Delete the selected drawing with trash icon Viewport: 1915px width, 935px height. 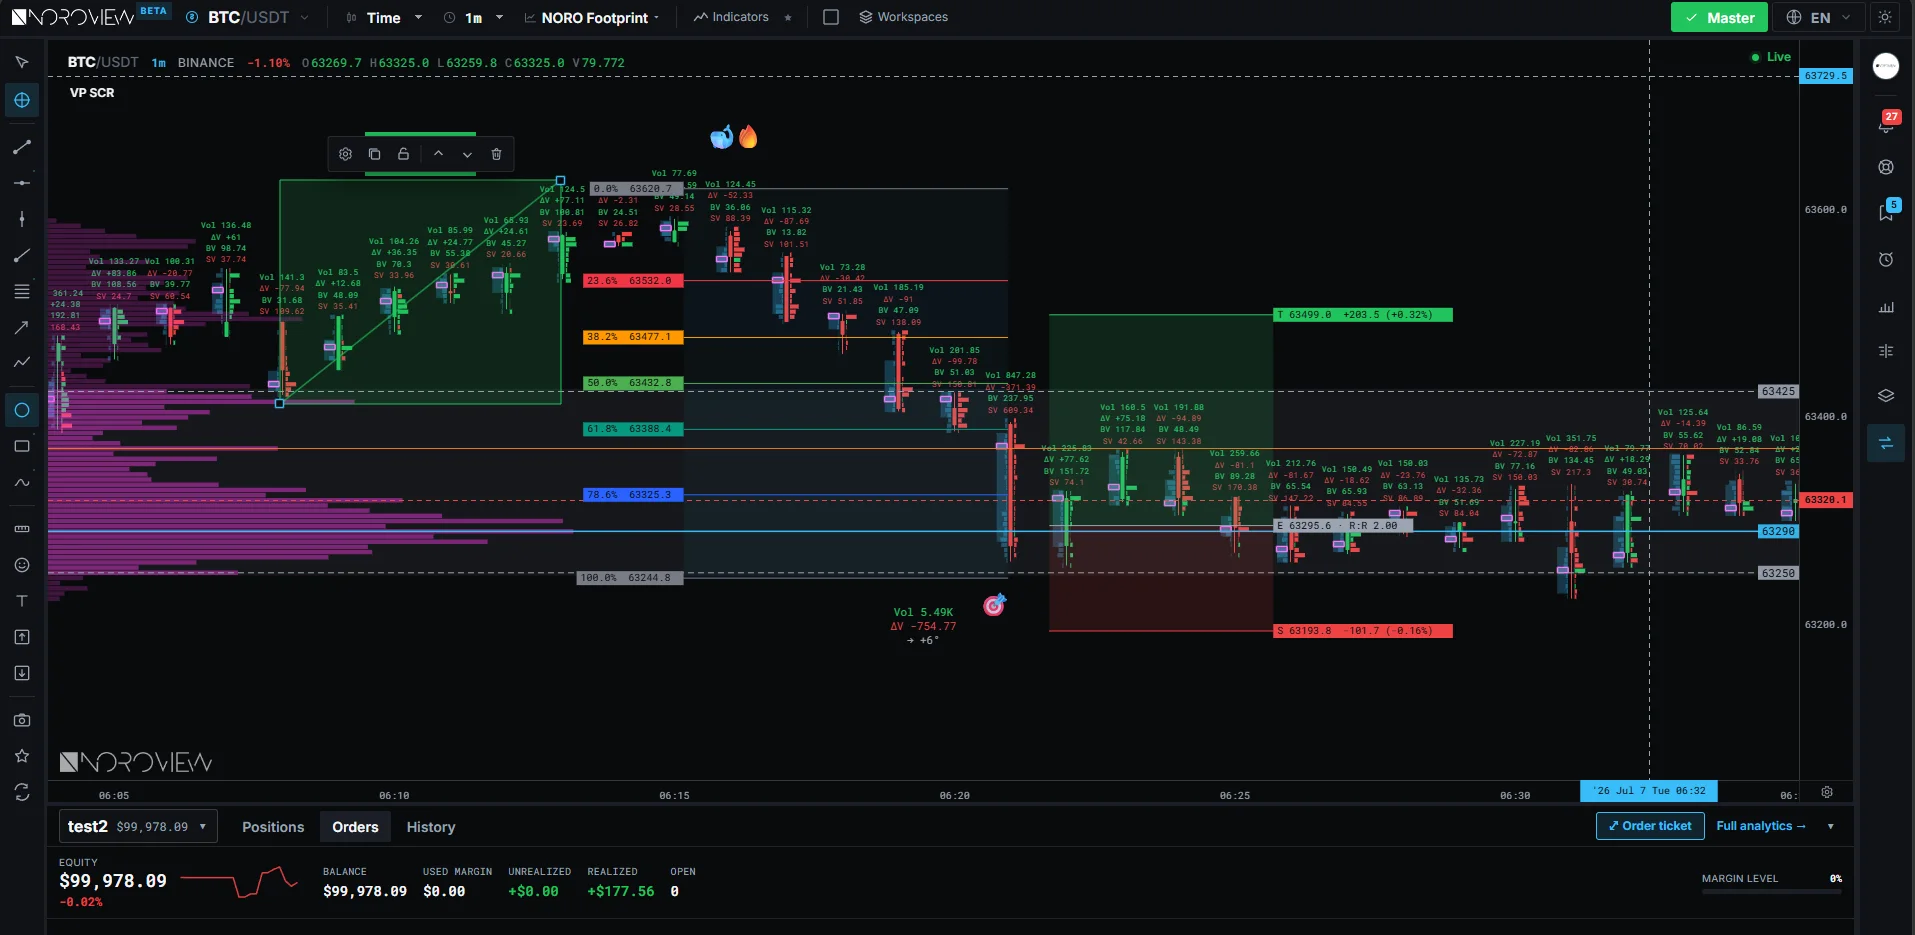496,154
